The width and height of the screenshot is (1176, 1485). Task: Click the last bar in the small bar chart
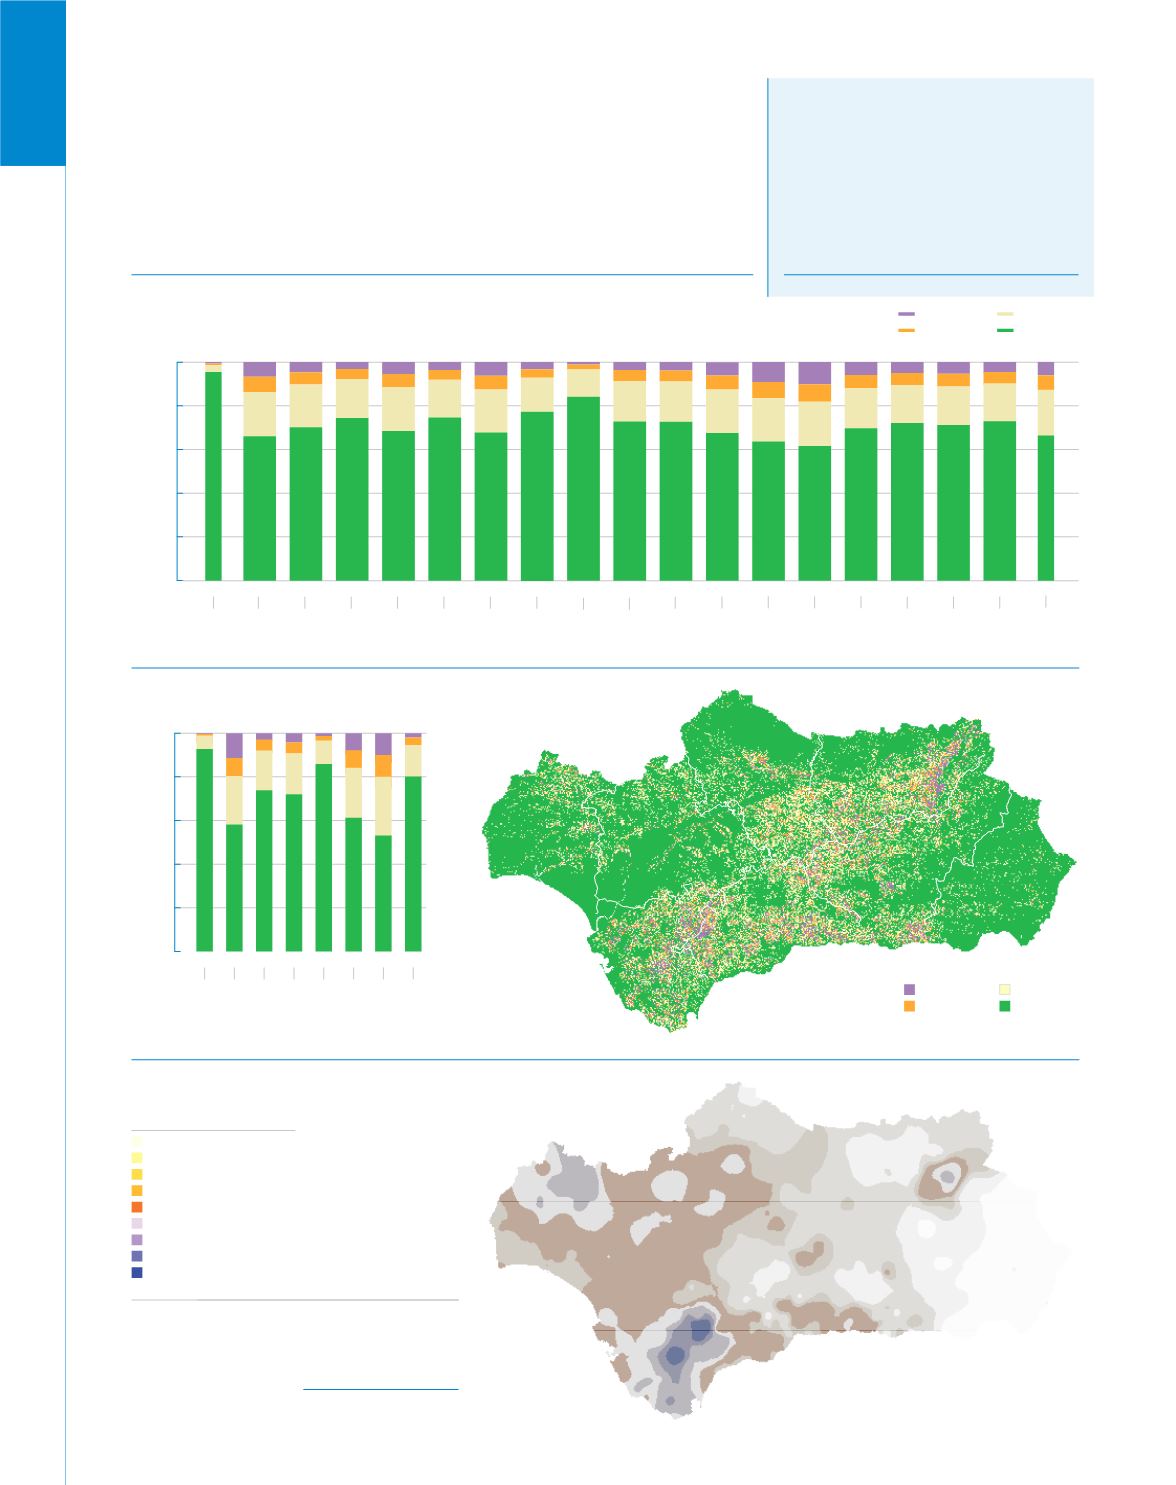coord(413,850)
